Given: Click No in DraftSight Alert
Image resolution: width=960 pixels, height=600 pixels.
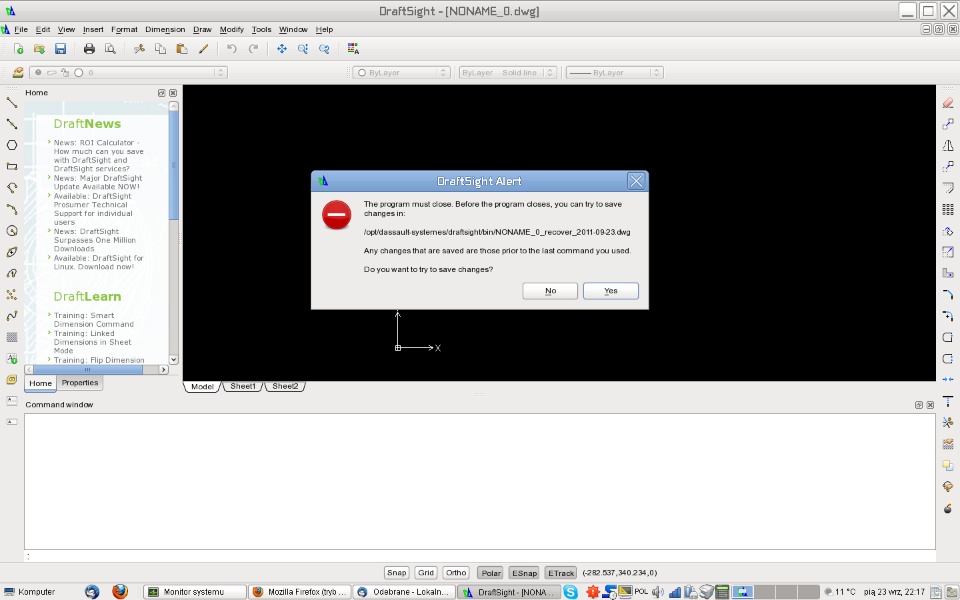Looking at the screenshot, I should click(x=550, y=291).
